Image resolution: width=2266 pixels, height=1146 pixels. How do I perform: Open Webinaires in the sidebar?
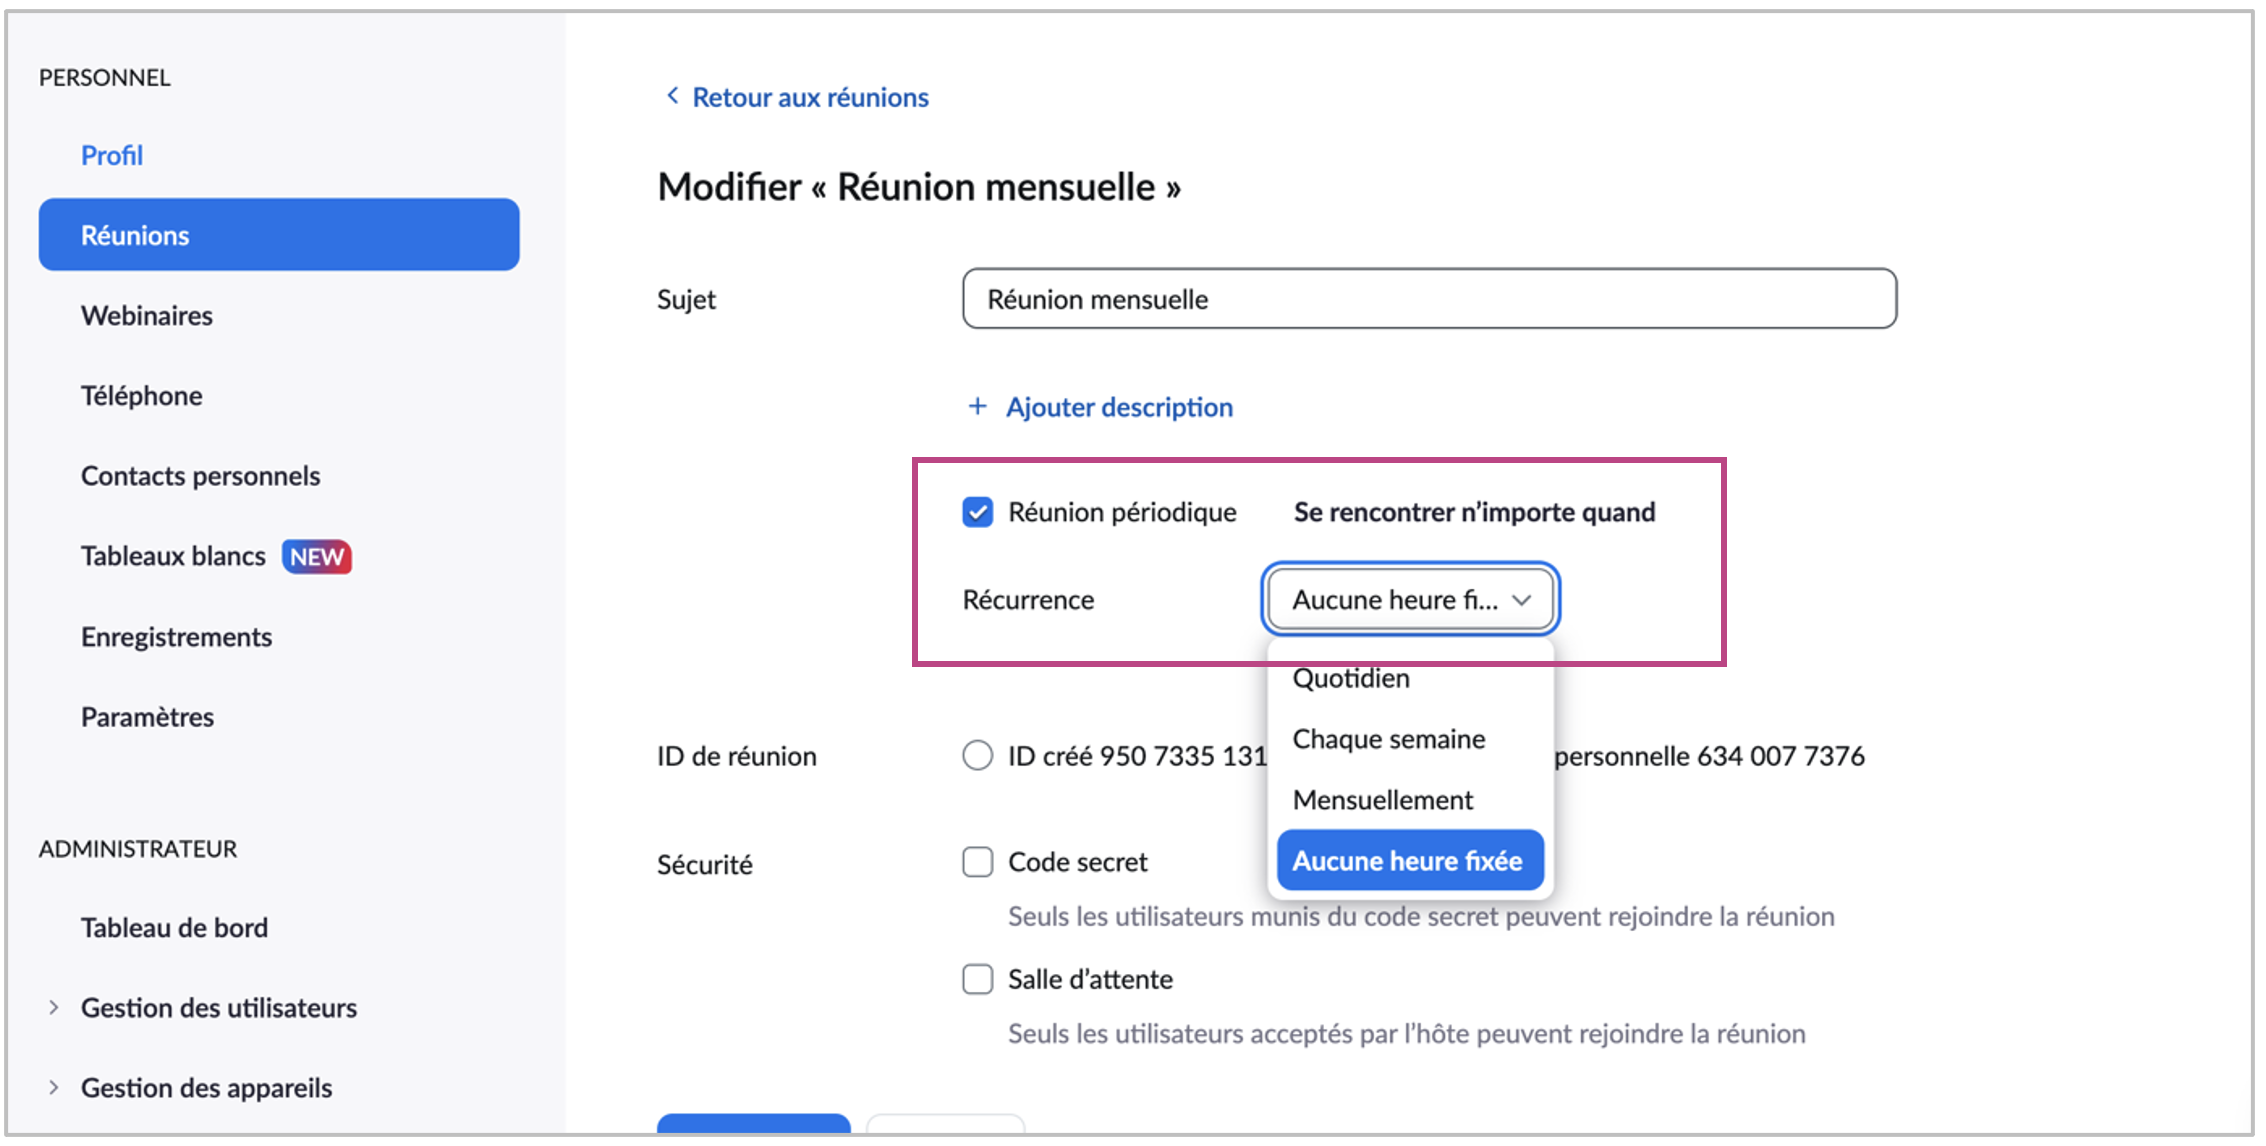[x=147, y=316]
